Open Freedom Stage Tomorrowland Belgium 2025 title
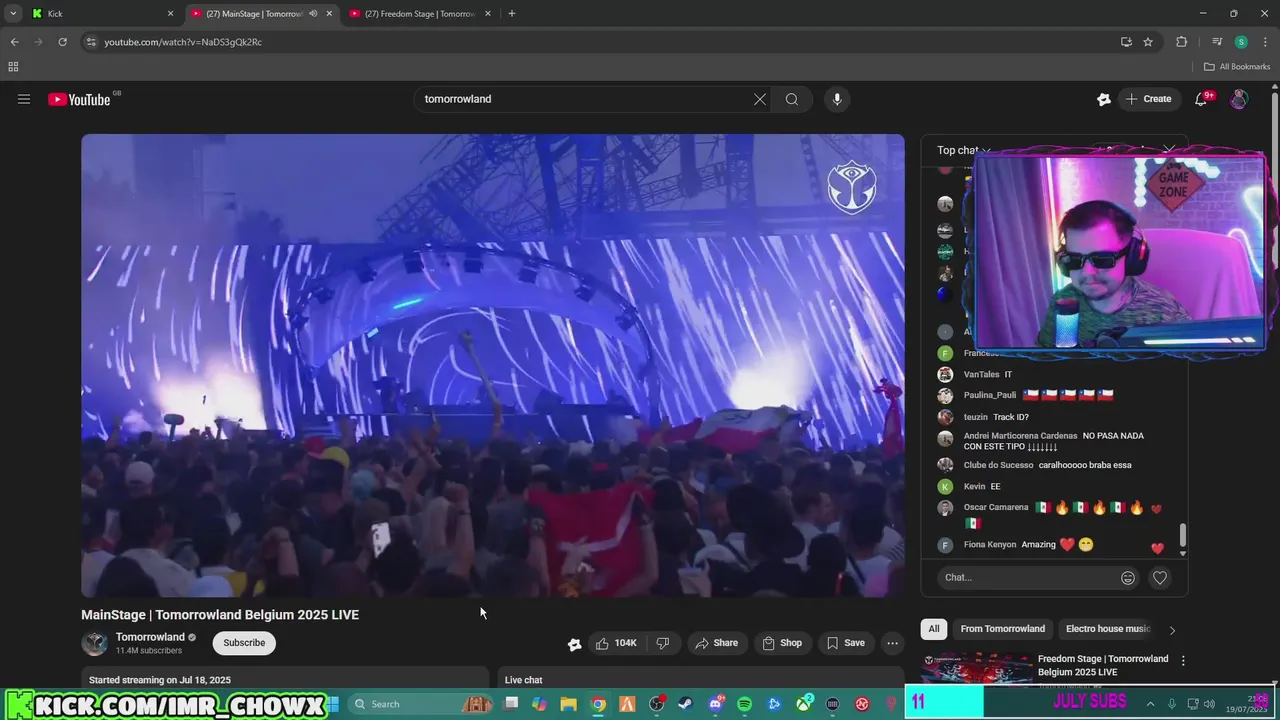Image resolution: width=1280 pixels, height=720 pixels. coord(1103,665)
